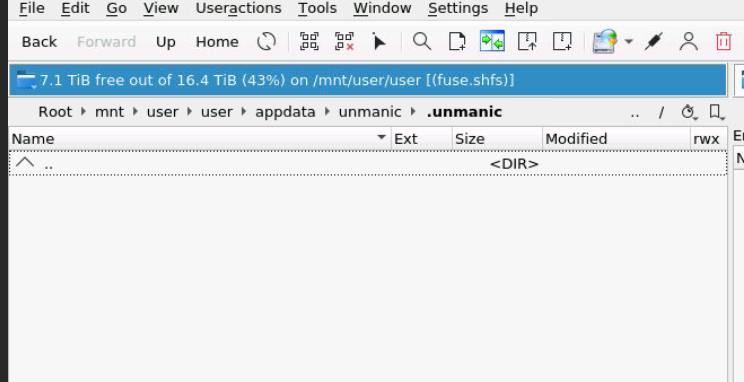The height and width of the screenshot is (382, 744).
Task: Open the media folder icon on blue bar
Action: 26,80
